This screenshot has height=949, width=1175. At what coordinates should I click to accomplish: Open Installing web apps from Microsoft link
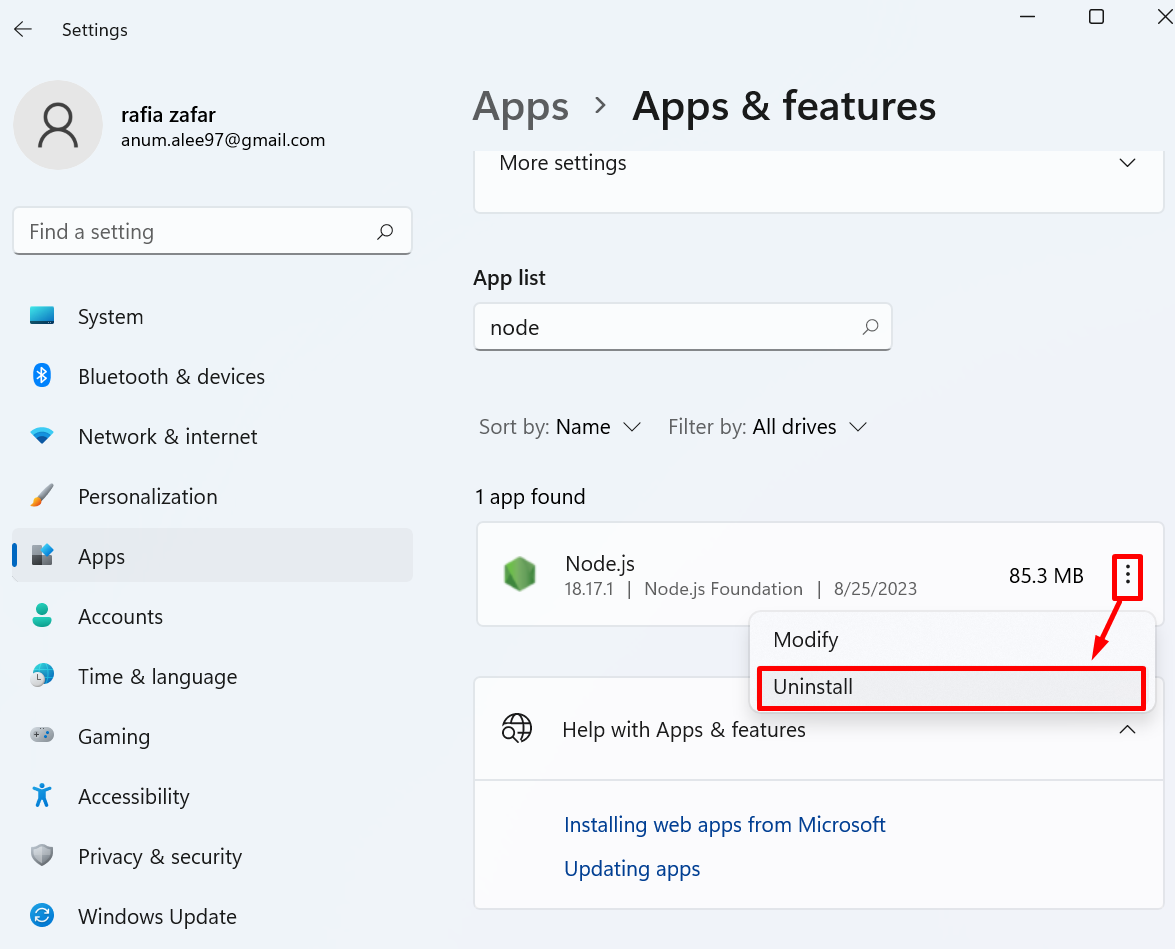pyautogui.click(x=725, y=825)
